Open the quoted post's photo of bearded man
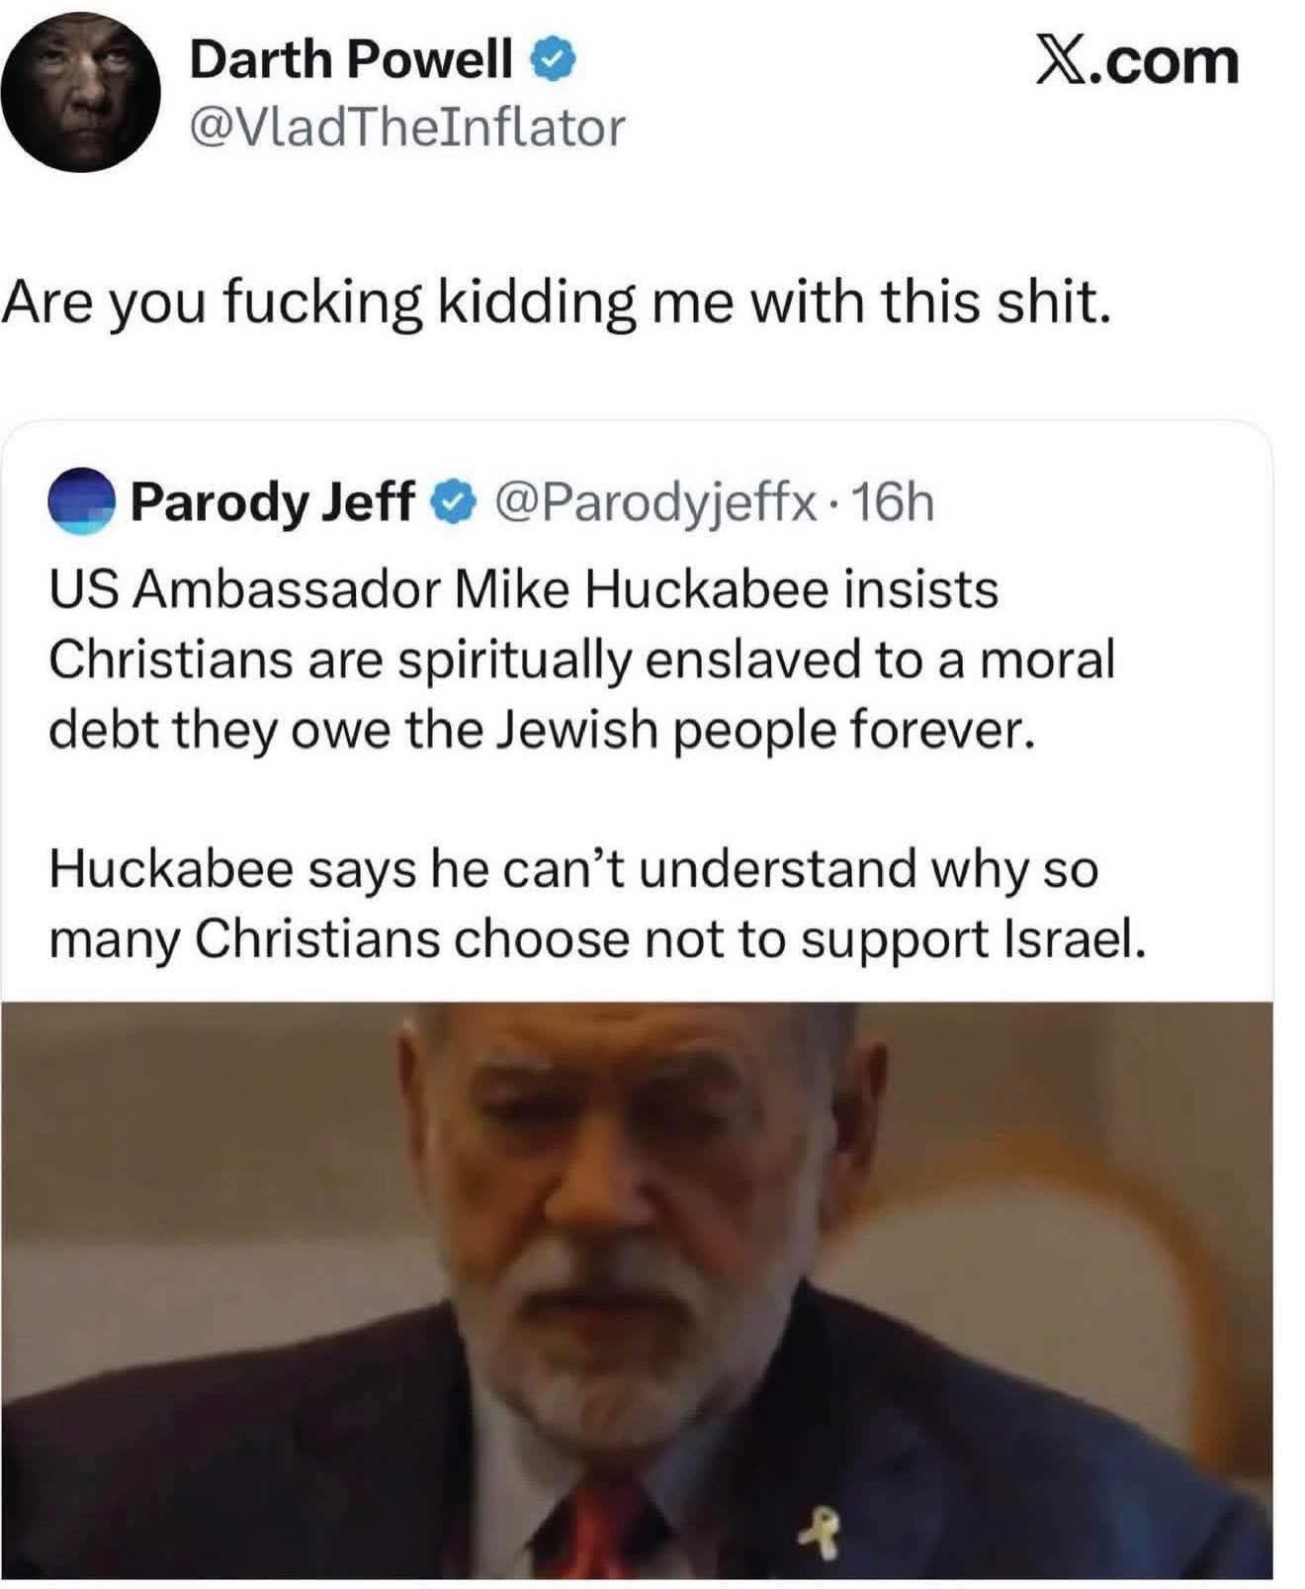Viewport: 1305px width, 1589px height. click(x=636, y=1290)
